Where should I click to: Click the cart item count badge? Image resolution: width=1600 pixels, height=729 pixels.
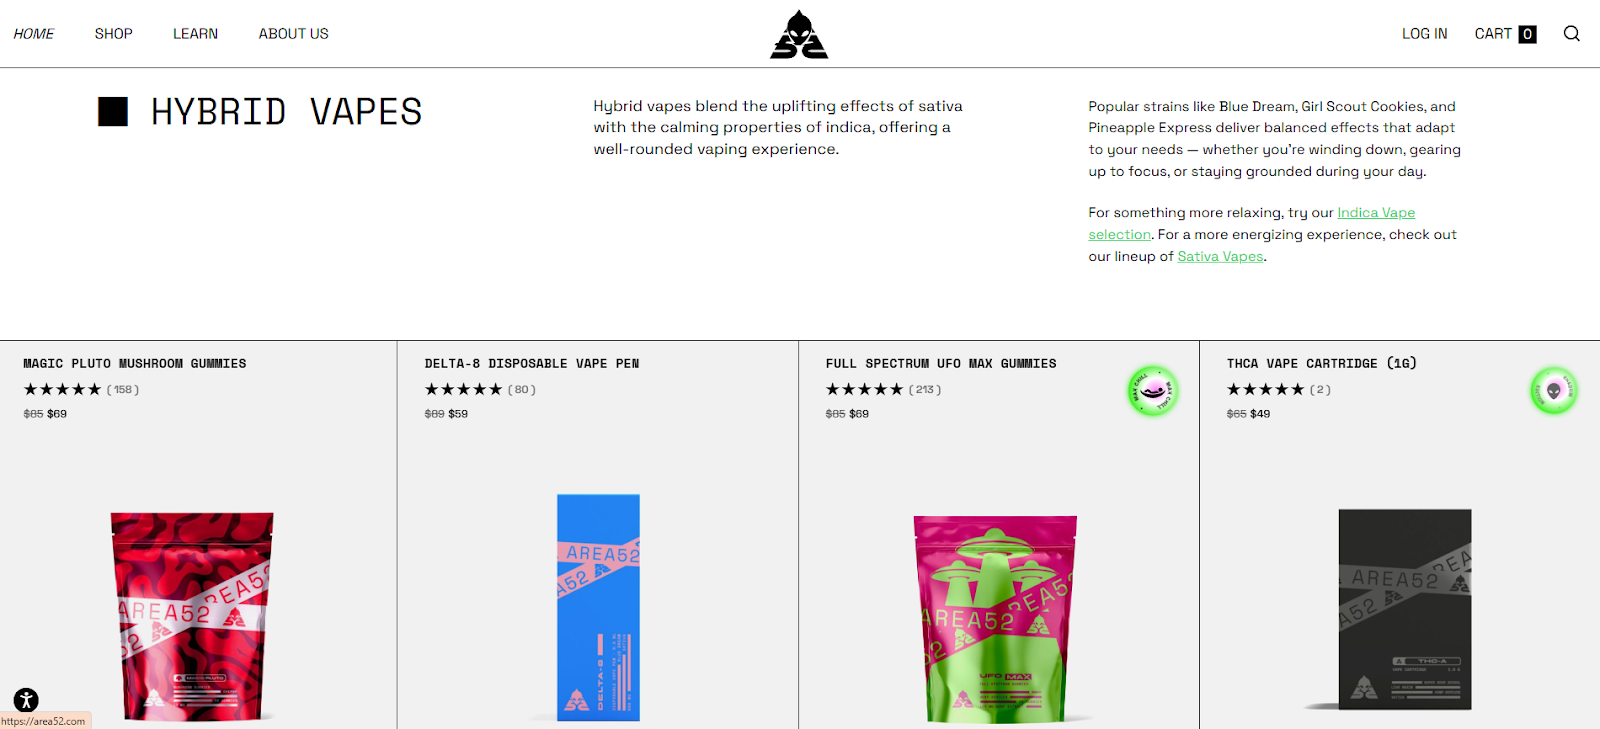click(1527, 34)
